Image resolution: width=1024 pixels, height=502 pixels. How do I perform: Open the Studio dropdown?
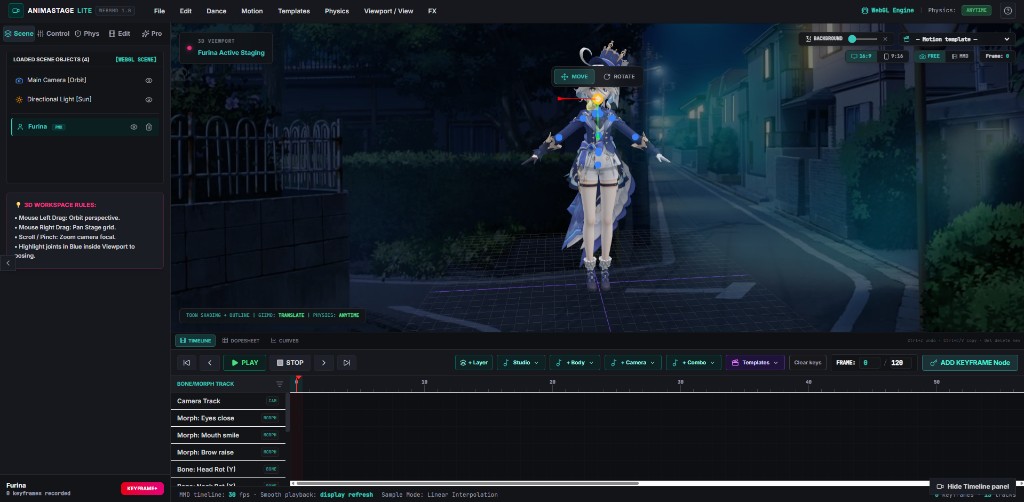click(521, 363)
